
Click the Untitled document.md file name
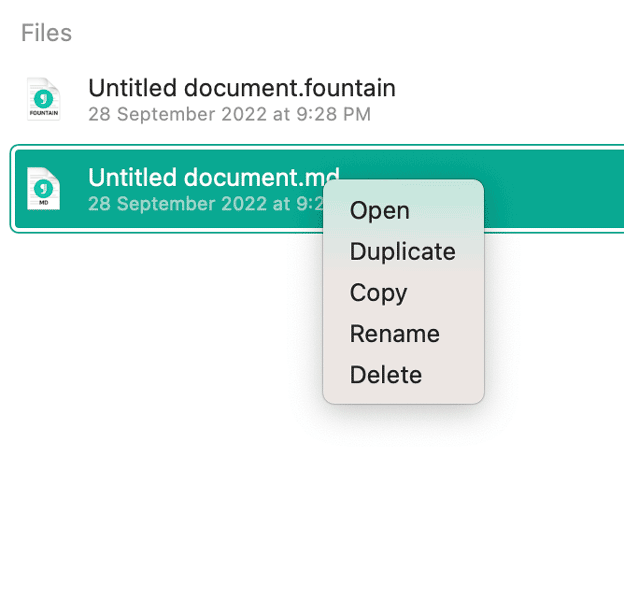click(214, 177)
